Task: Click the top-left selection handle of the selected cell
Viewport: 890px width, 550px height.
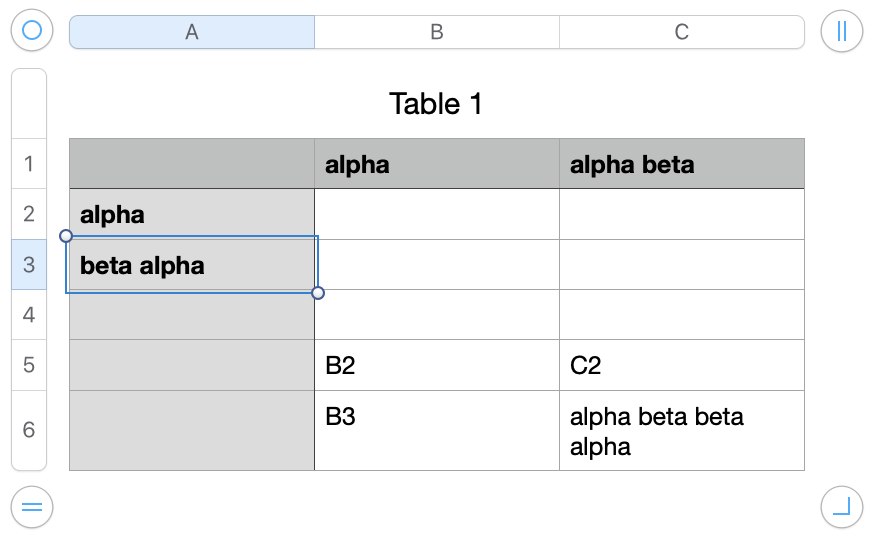Action: click(66, 236)
